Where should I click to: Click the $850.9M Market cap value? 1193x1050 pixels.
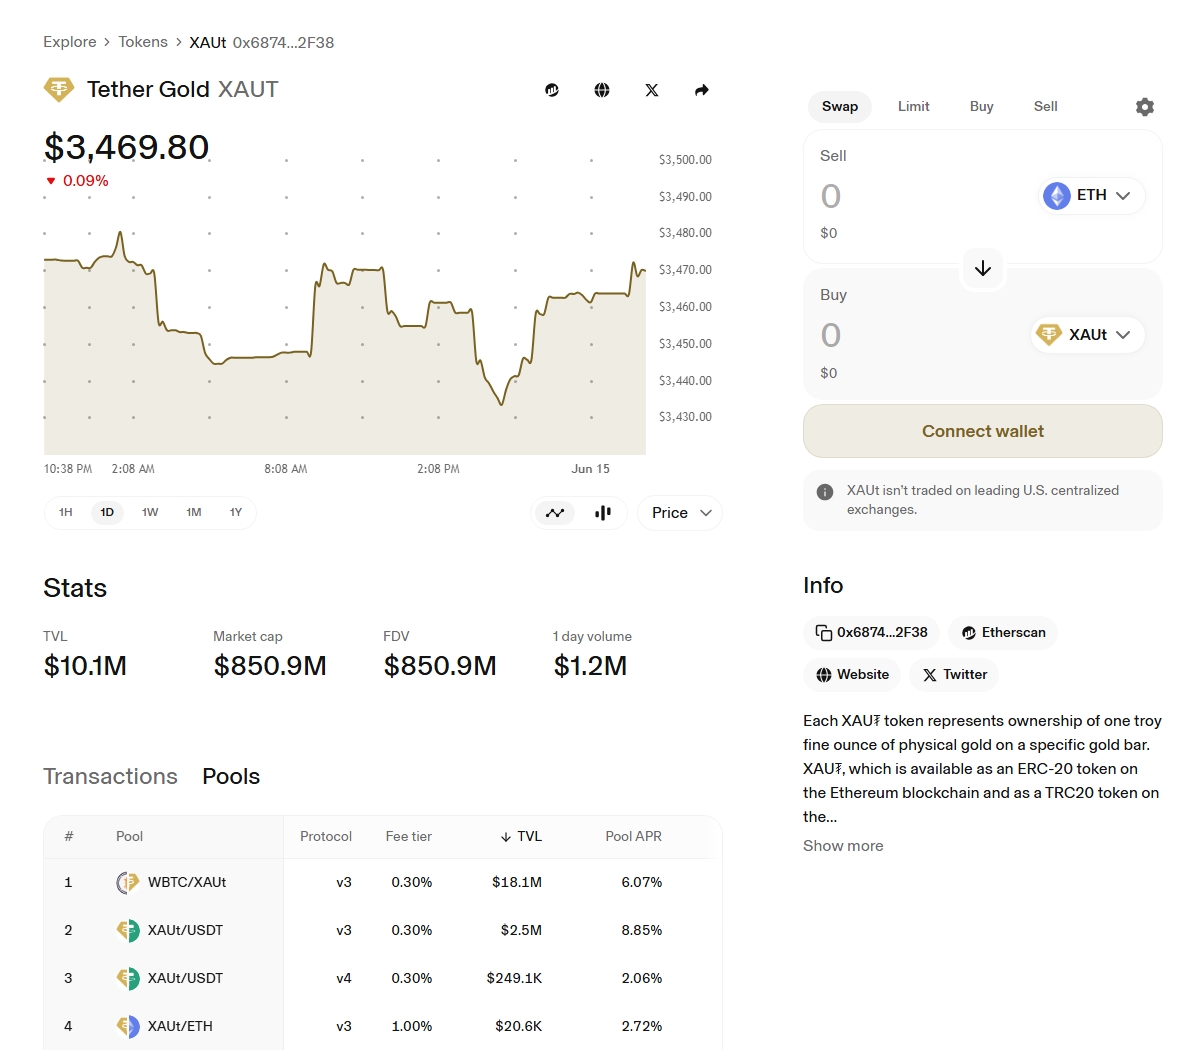click(x=269, y=666)
